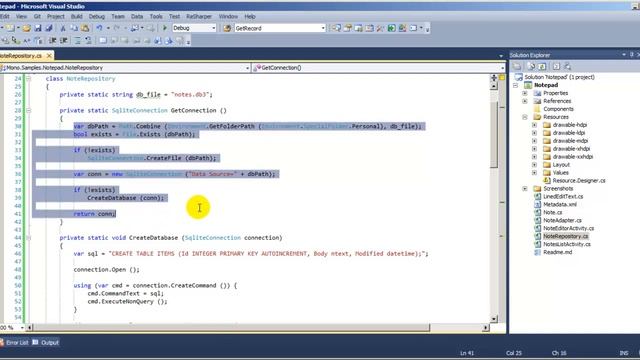The height and width of the screenshot is (360, 640).
Task: Select NoteEditorActivity.cs file
Action: [x=569, y=228]
